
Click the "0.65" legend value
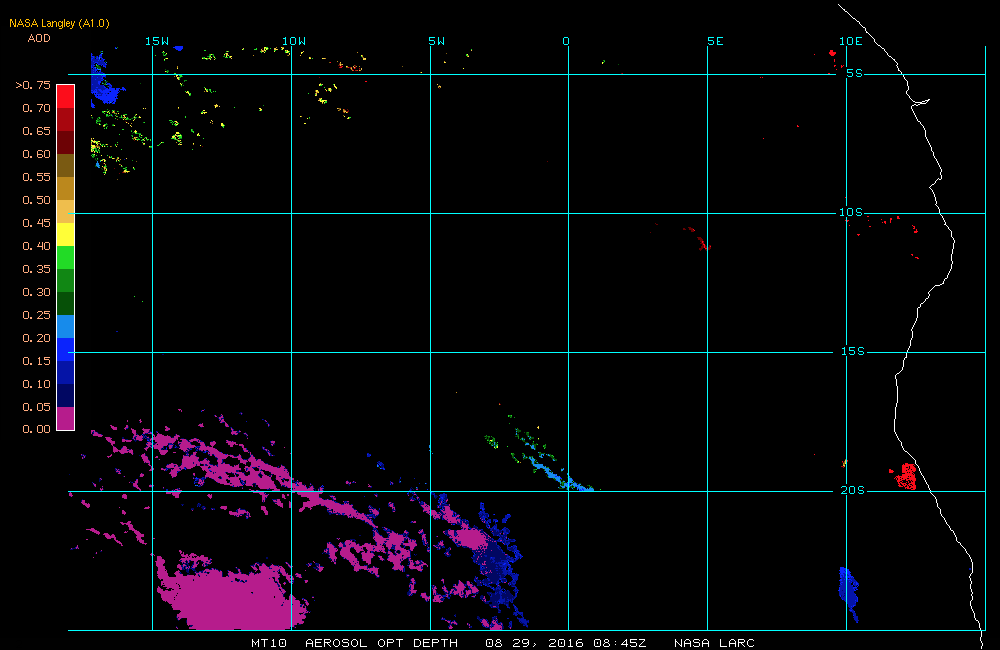point(36,131)
